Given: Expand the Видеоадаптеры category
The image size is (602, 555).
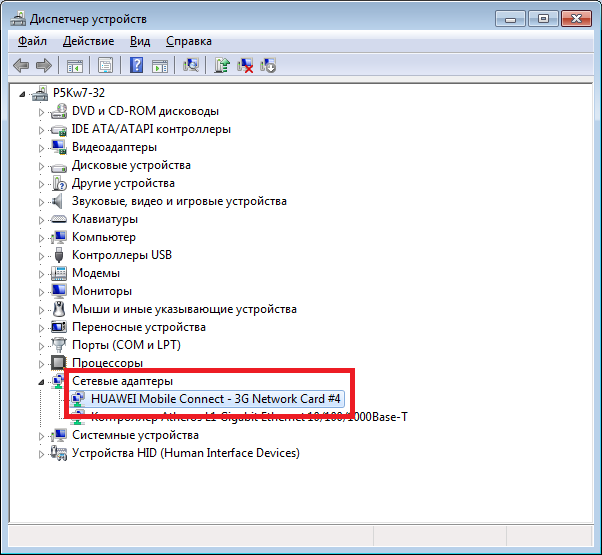Looking at the screenshot, I should (x=42, y=148).
